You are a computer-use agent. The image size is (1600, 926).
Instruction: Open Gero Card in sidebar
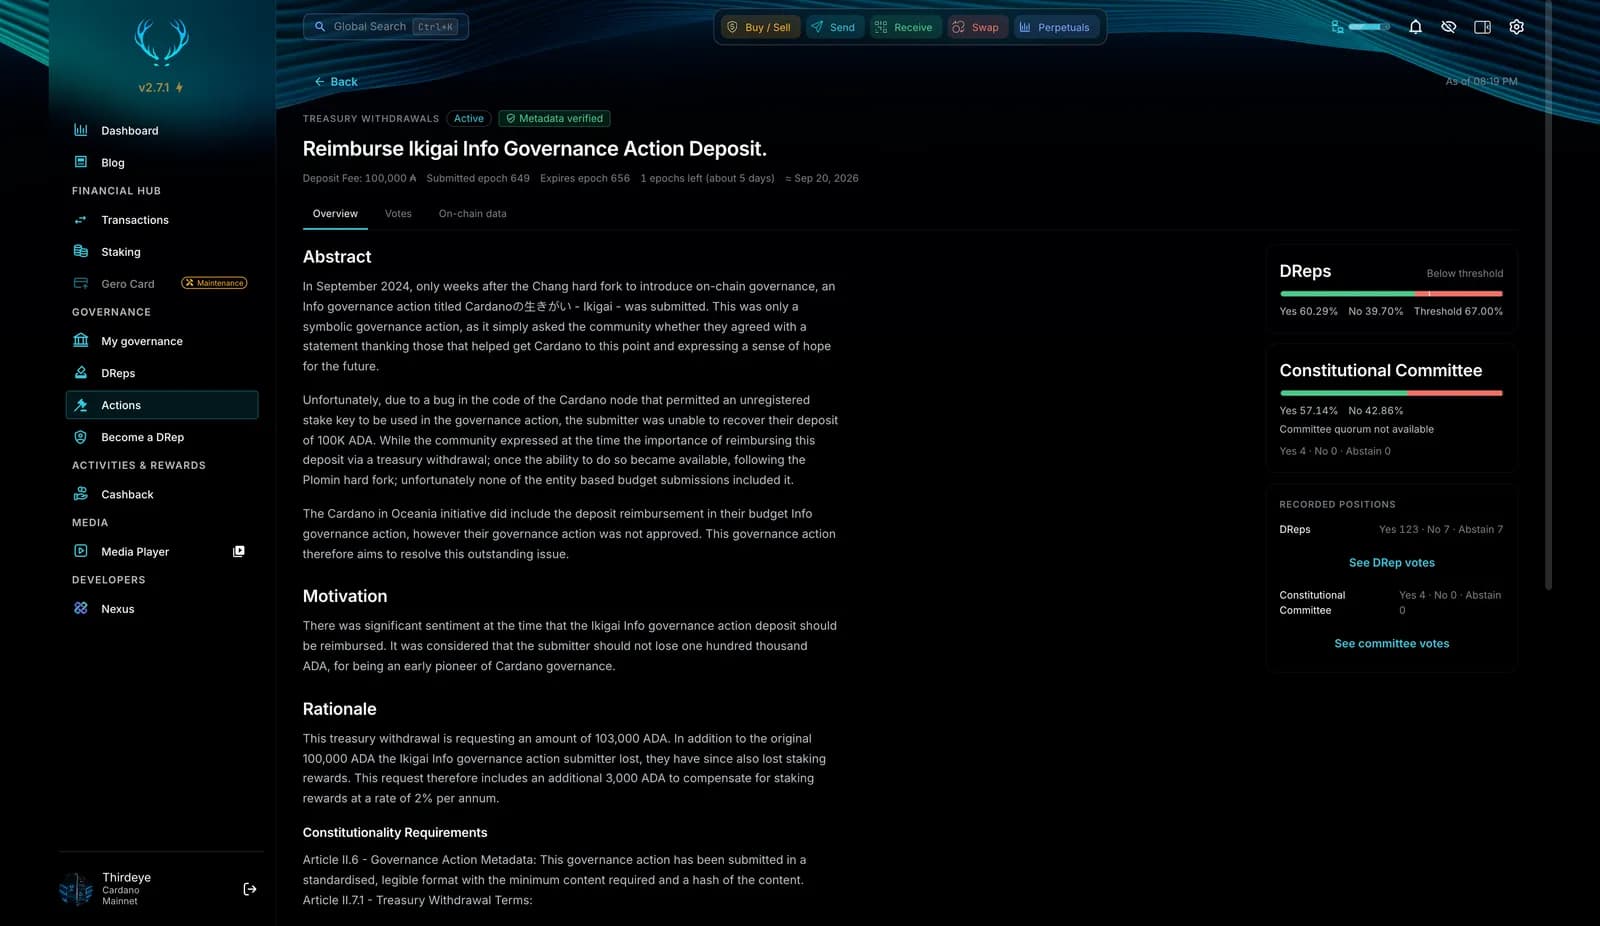[x=161, y=284]
